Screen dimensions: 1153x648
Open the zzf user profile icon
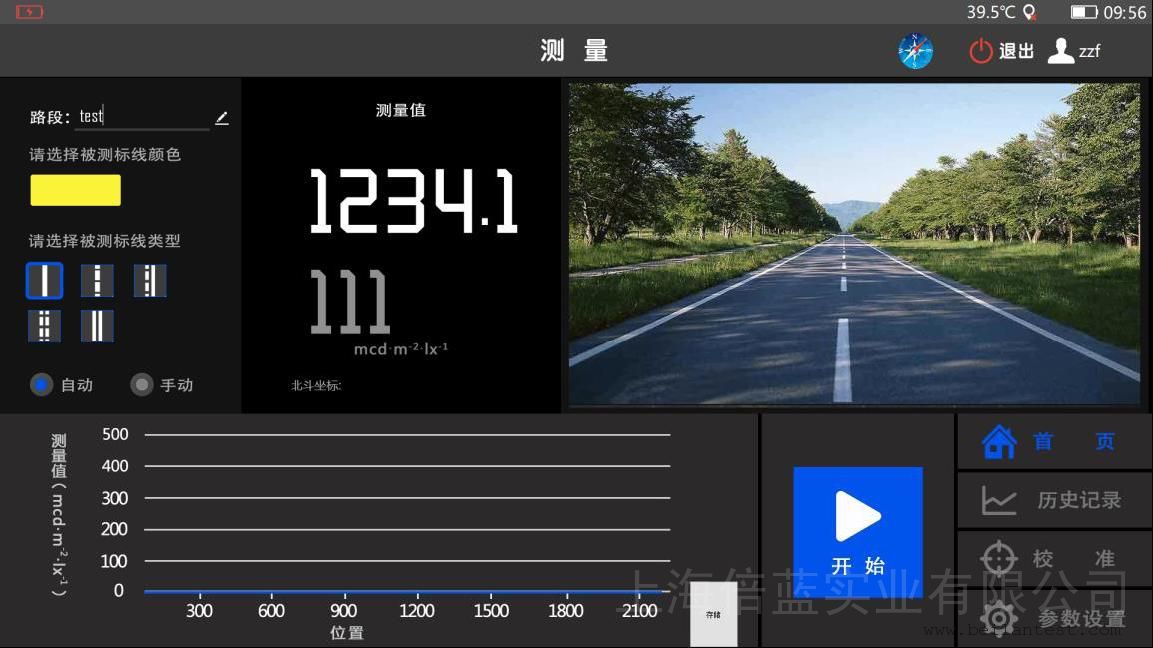[x=1061, y=51]
